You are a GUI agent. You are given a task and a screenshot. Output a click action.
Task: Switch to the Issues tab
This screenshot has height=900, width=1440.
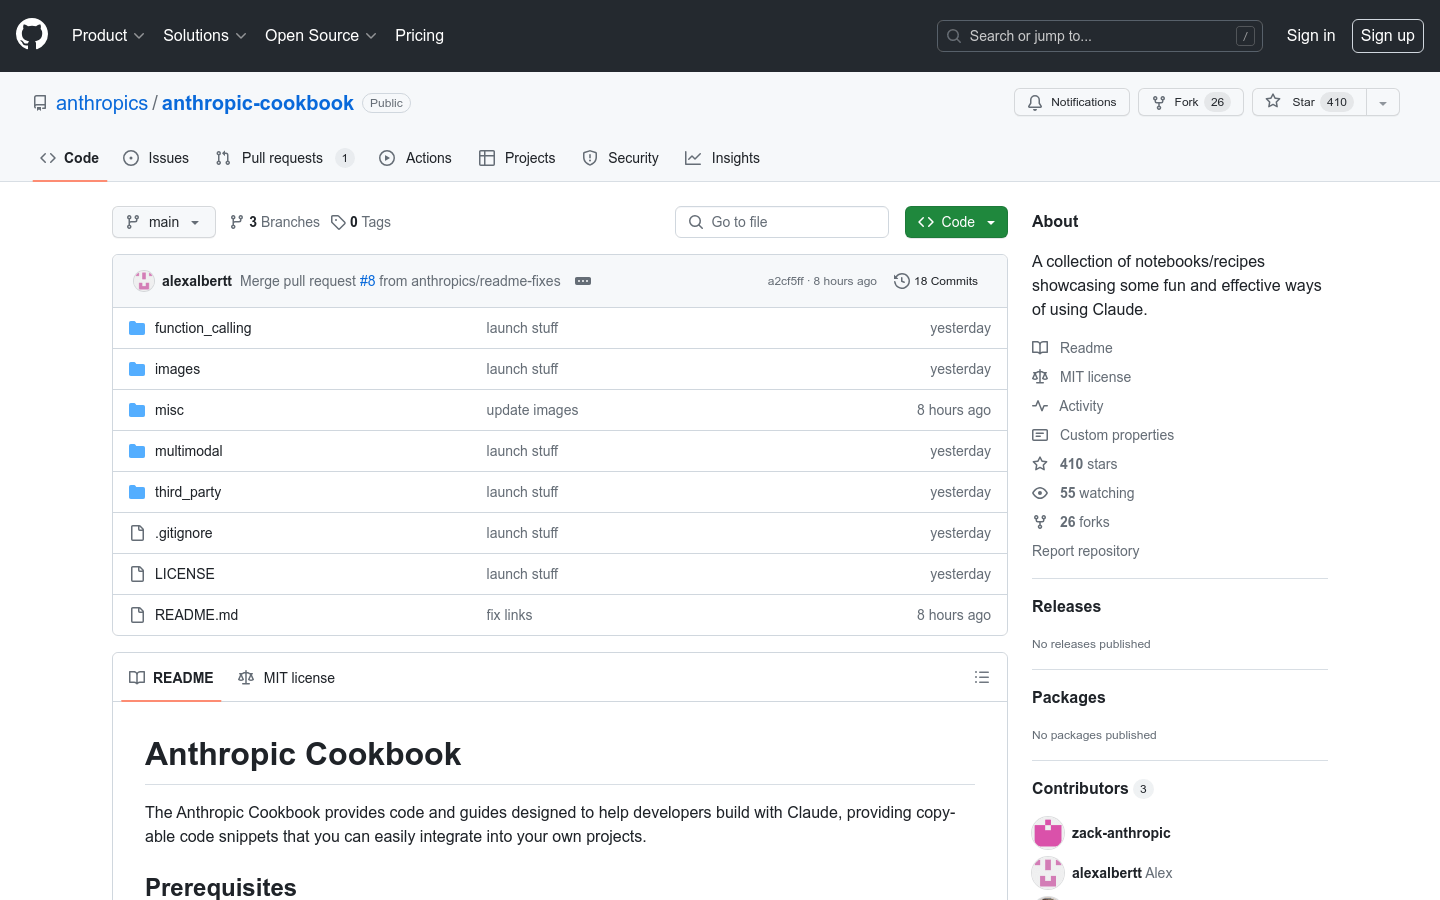[156, 158]
